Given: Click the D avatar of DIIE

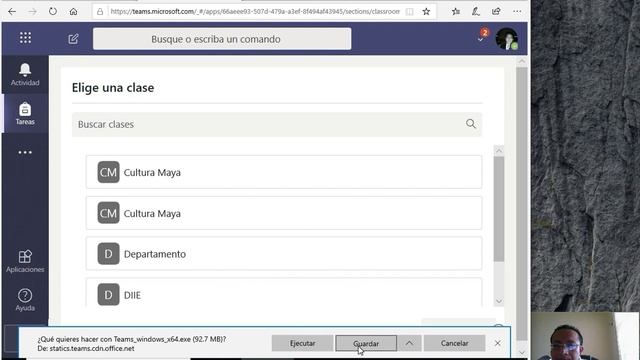Looking at the screenshot, I should pyautogui.click(x=108, y=295).
